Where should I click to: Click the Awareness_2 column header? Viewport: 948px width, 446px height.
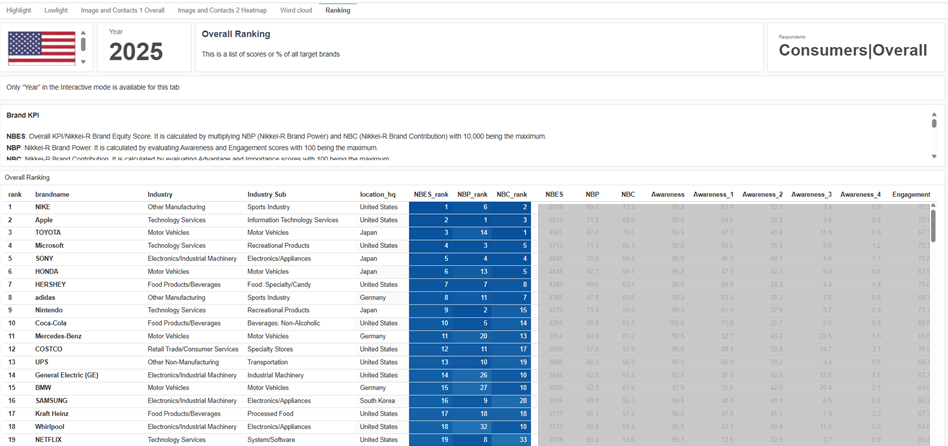tap(762, 194)
